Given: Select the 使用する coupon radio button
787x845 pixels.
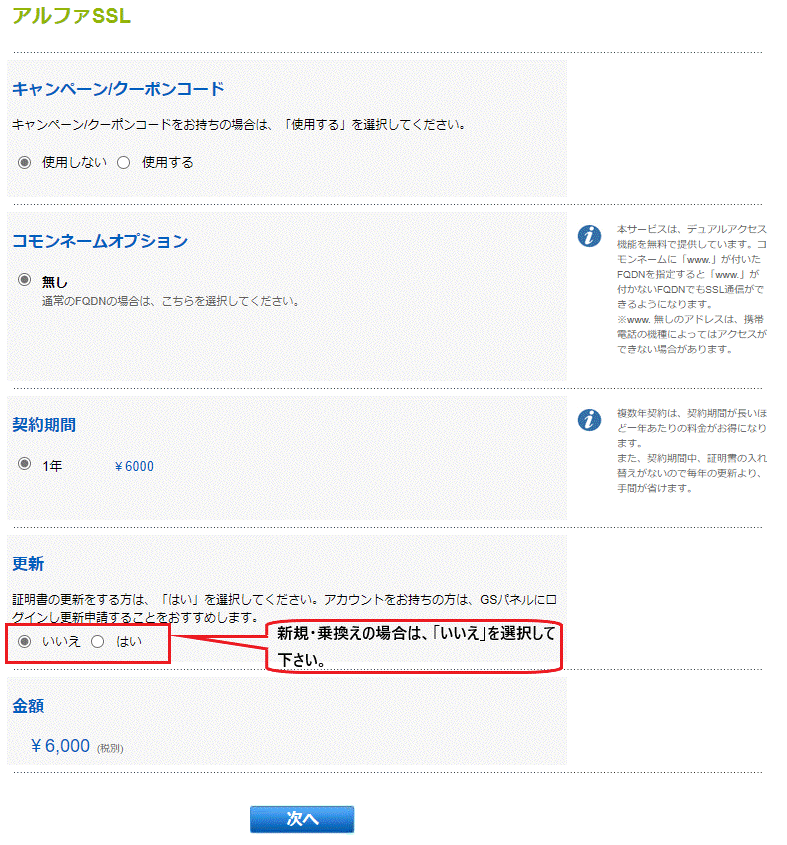Looking at the screenshot, I should pyautogui.click(x=123, y=162).
